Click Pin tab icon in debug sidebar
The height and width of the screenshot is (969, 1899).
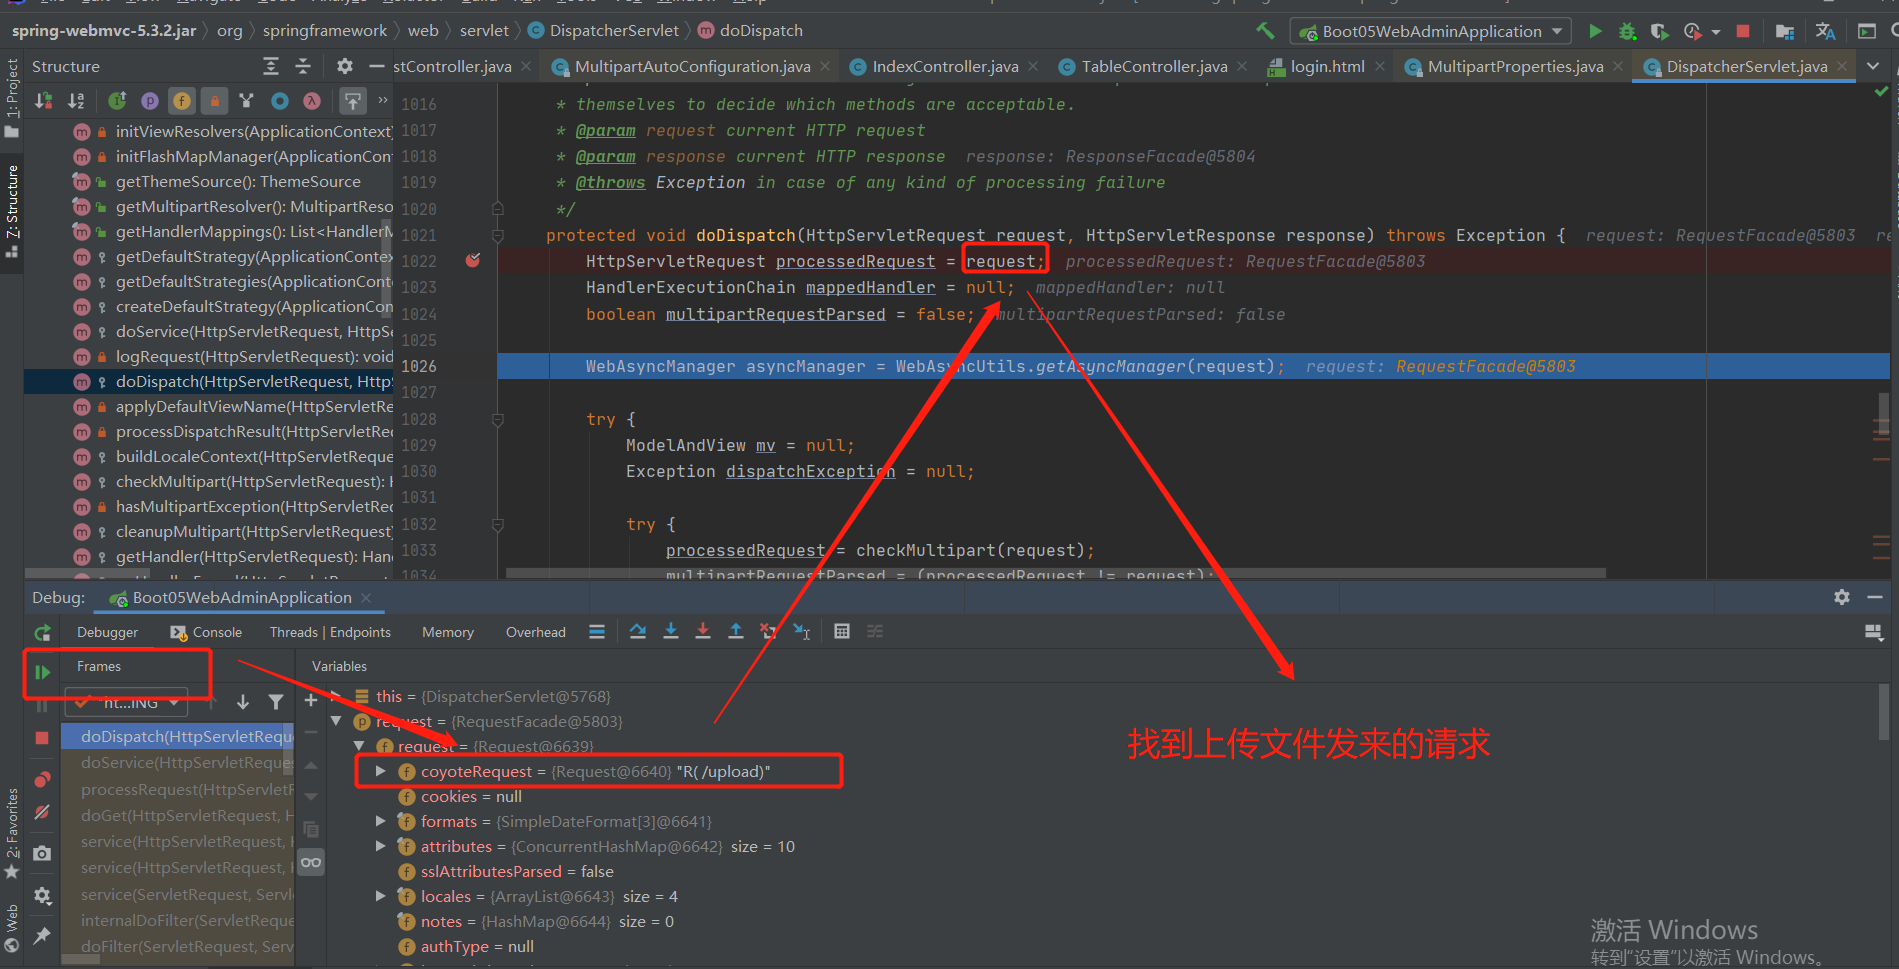pos(42,936)
